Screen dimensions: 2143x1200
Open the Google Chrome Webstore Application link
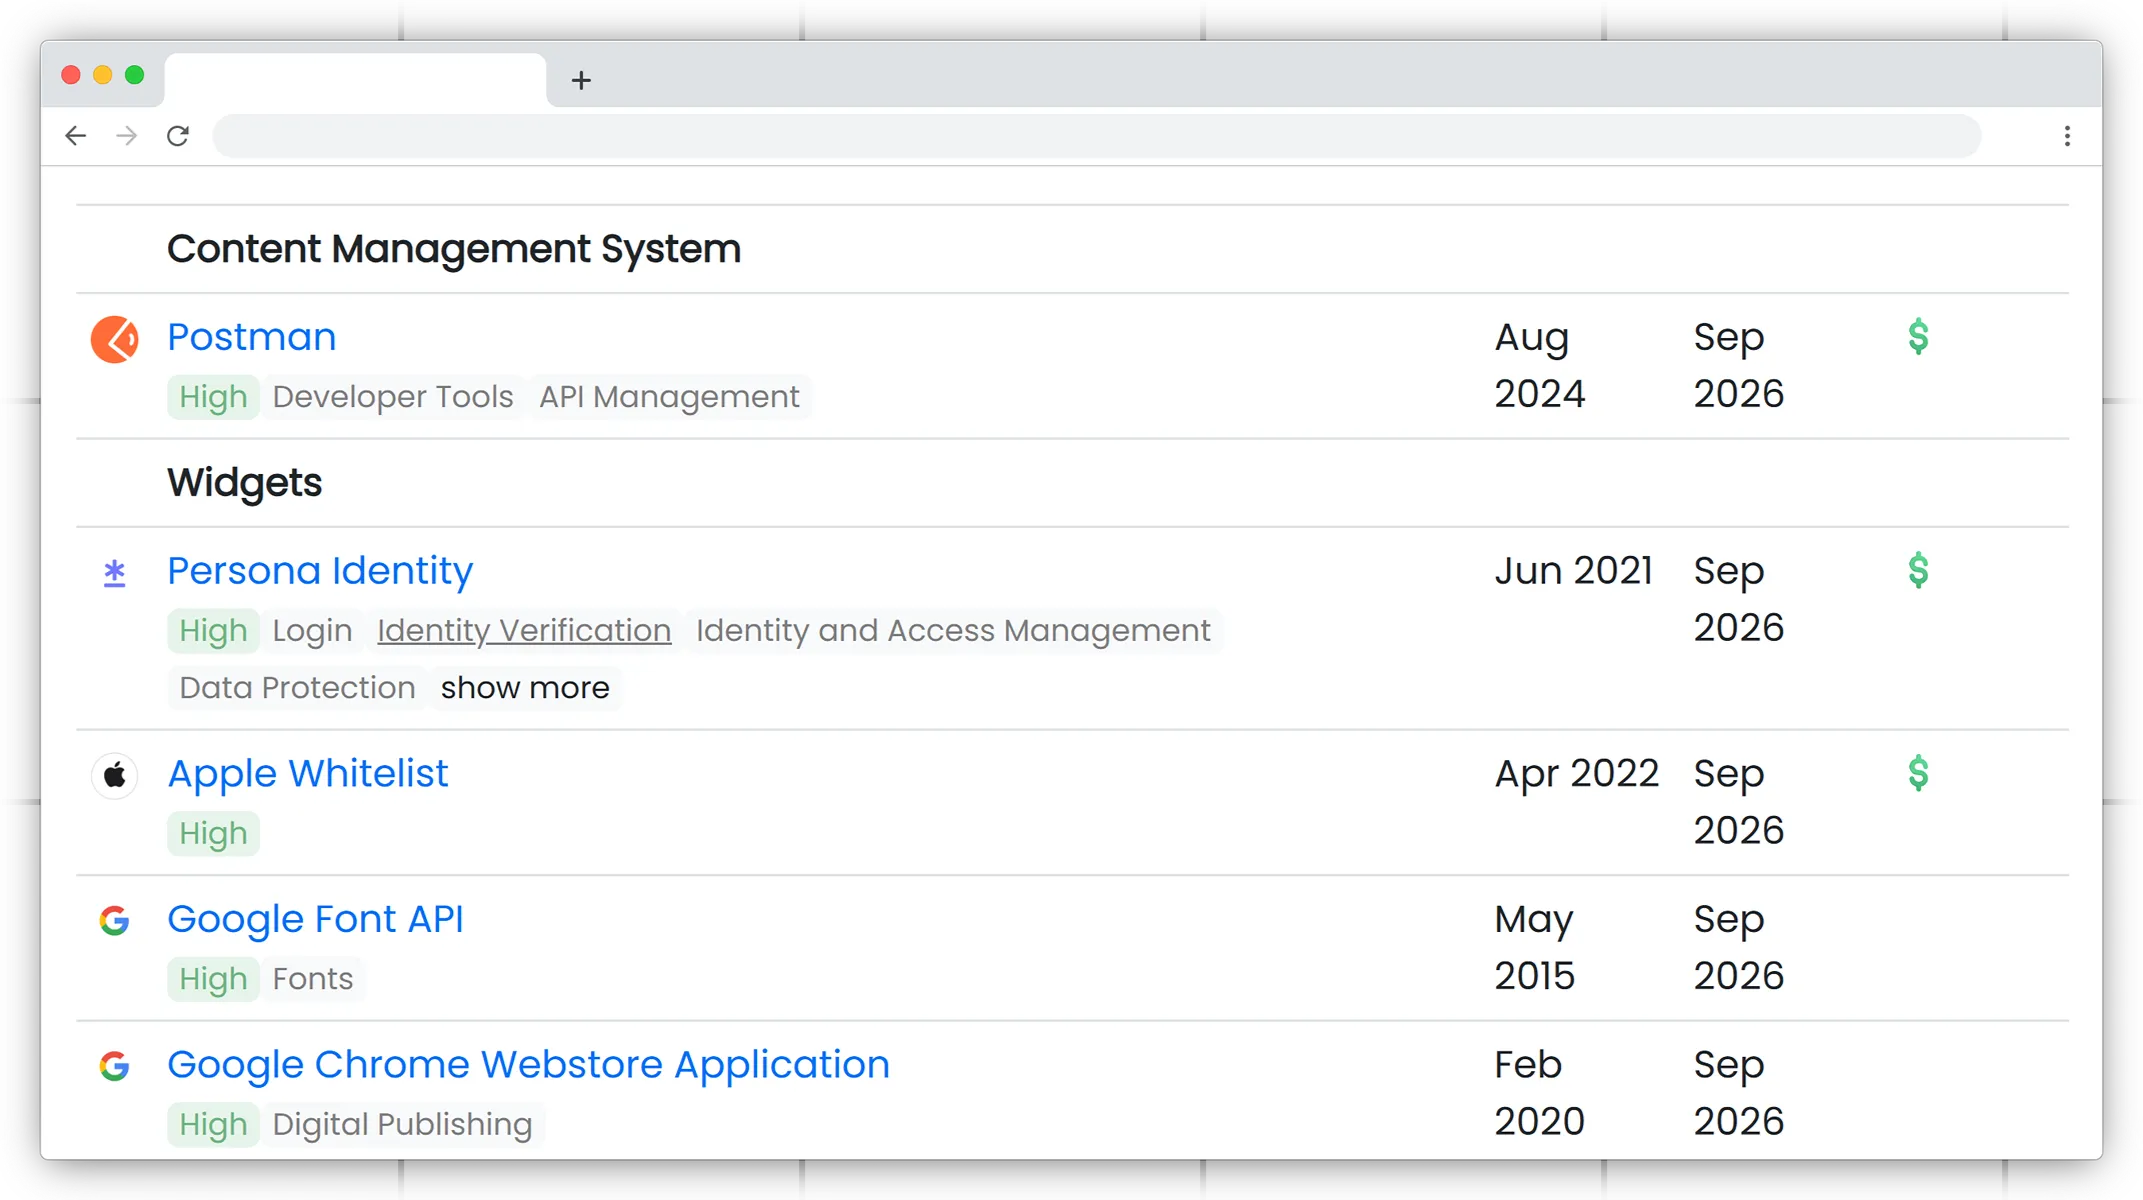tap(528, 1065)
